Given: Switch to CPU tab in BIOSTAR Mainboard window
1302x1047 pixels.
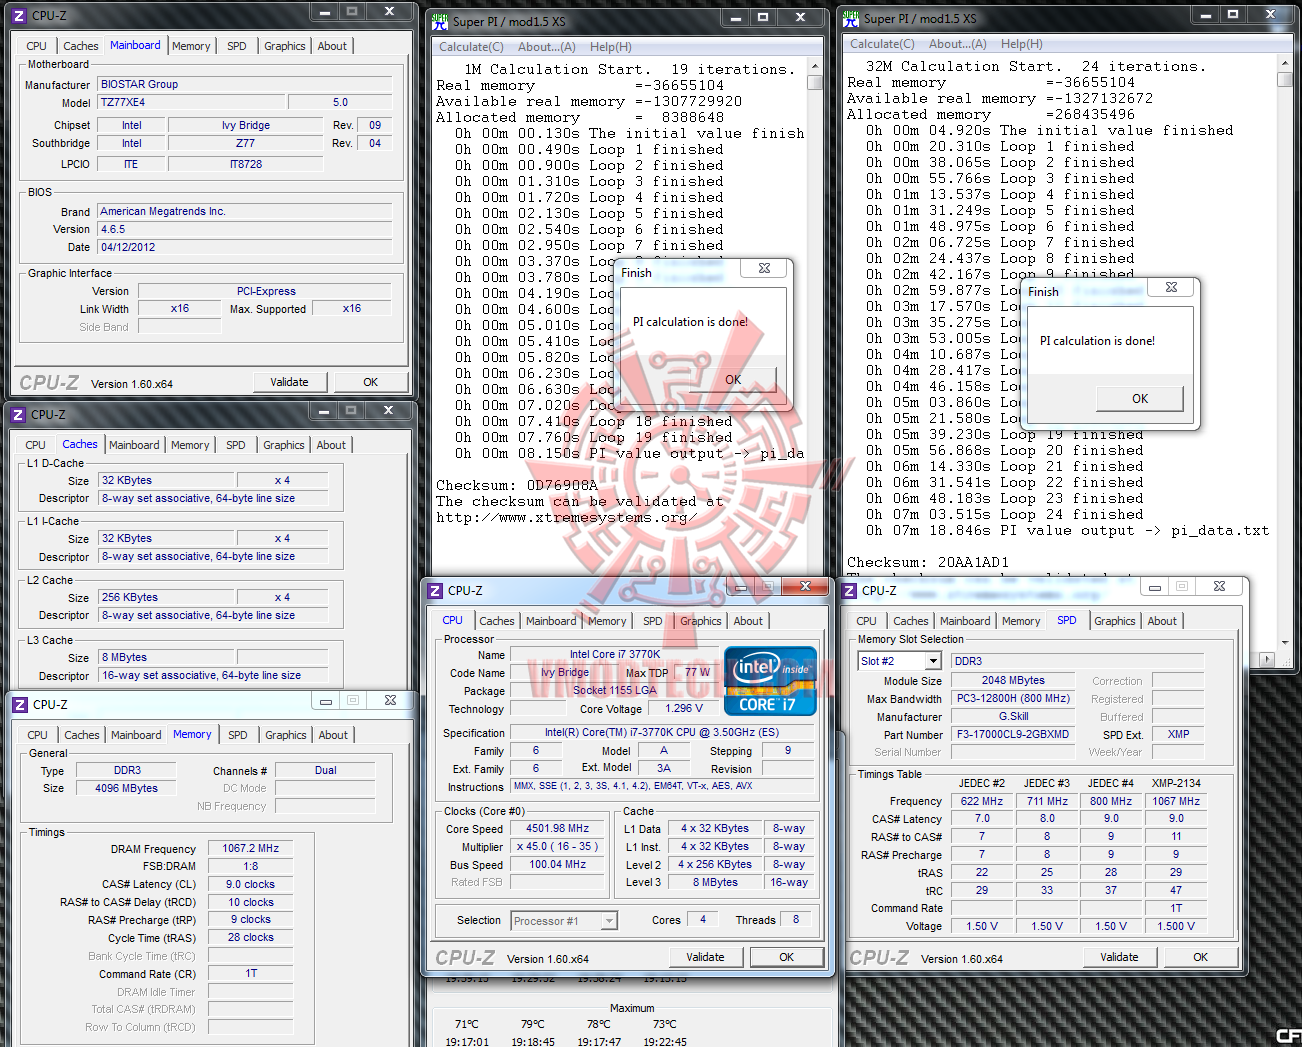Looking at the screenshot, I should [37, 46].
